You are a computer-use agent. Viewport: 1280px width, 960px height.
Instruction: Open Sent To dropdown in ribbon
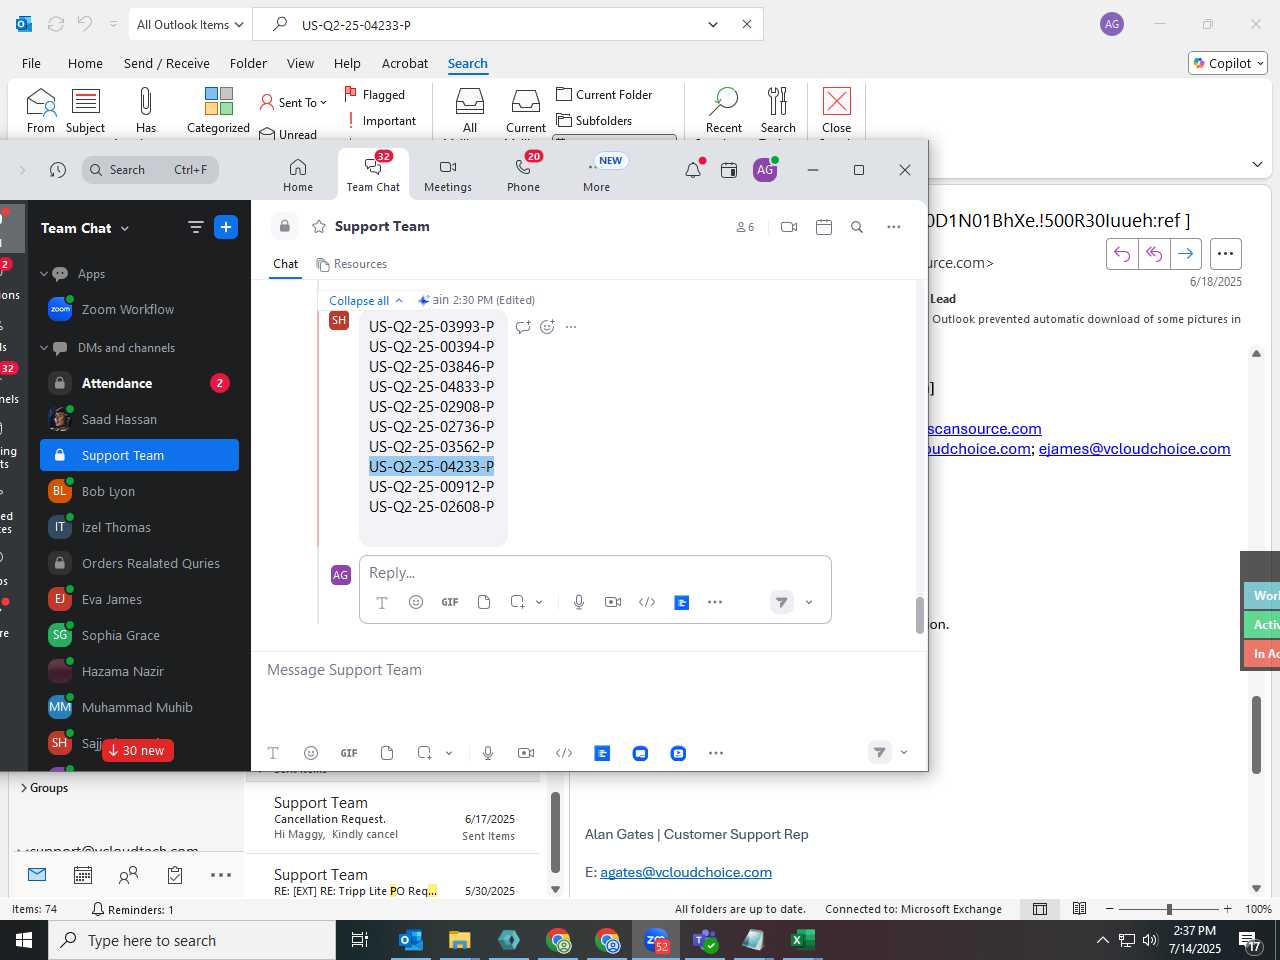(294, 102)
